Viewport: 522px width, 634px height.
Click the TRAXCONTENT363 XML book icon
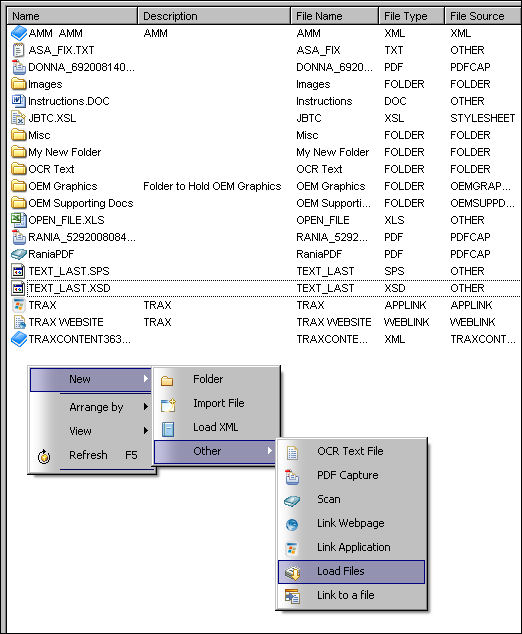(19, 339)
